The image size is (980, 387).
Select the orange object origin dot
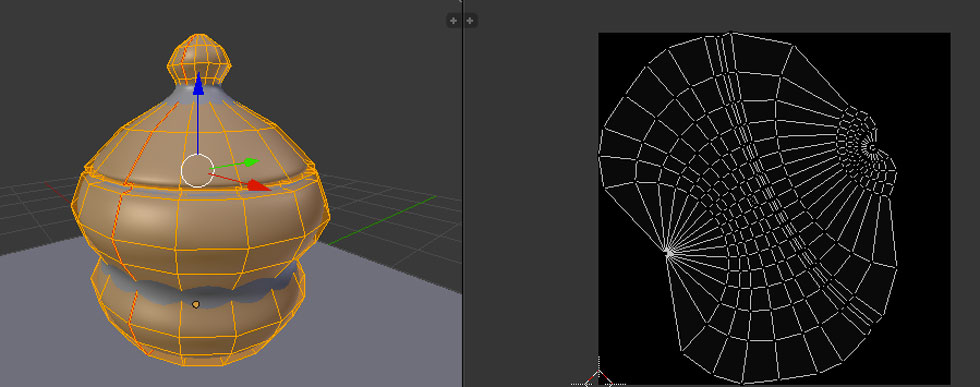196,304
